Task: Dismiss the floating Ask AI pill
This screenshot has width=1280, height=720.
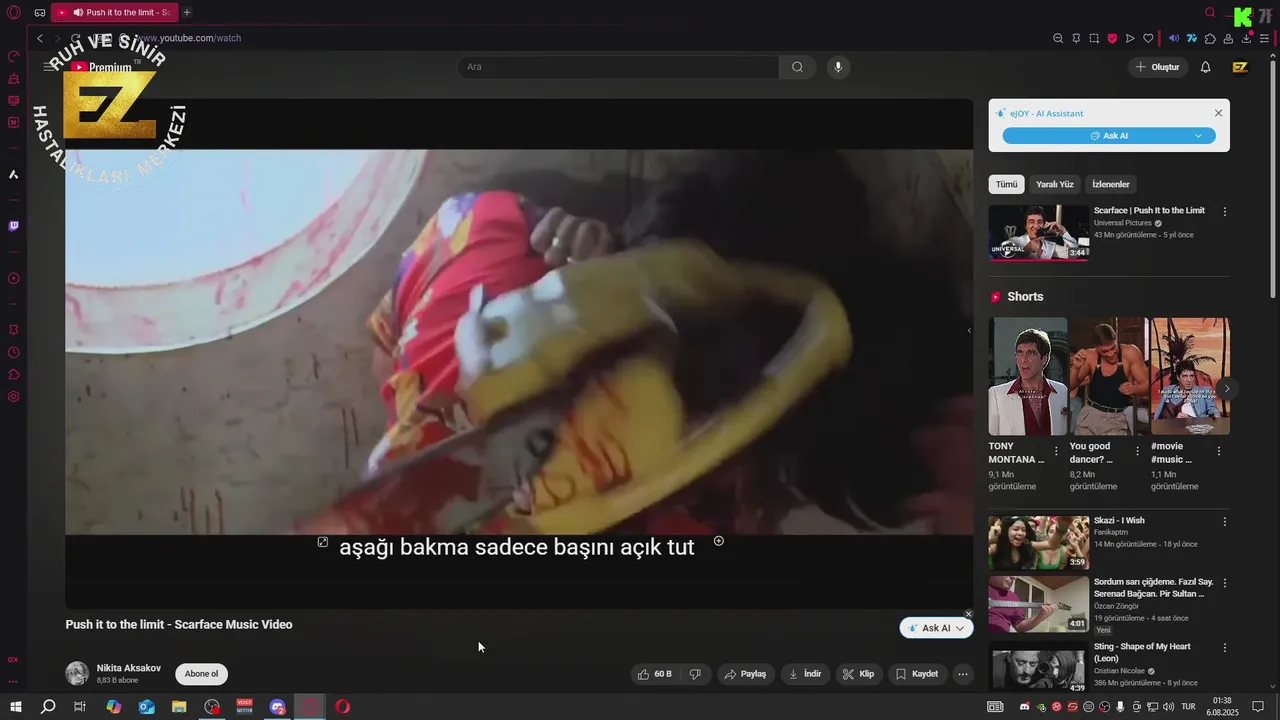Action: coord(968,614)
